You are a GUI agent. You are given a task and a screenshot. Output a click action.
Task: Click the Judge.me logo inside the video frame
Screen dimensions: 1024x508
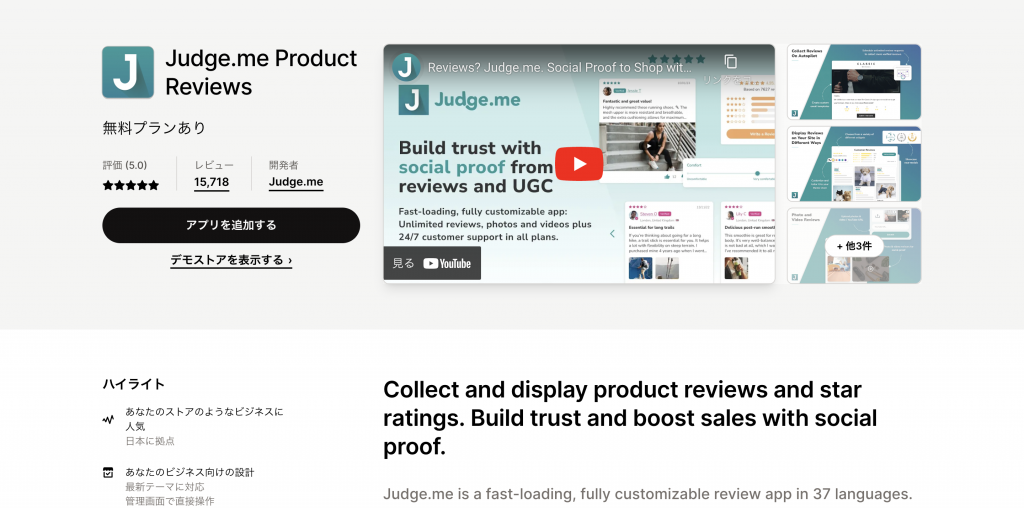(460, 100)
